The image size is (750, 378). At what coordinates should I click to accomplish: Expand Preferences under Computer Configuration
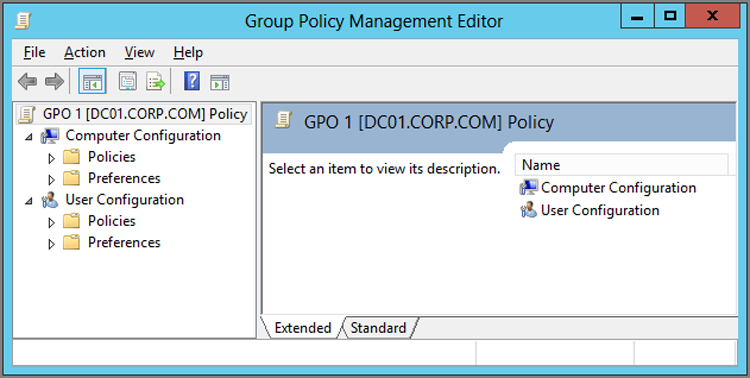[x=52, y=179]
